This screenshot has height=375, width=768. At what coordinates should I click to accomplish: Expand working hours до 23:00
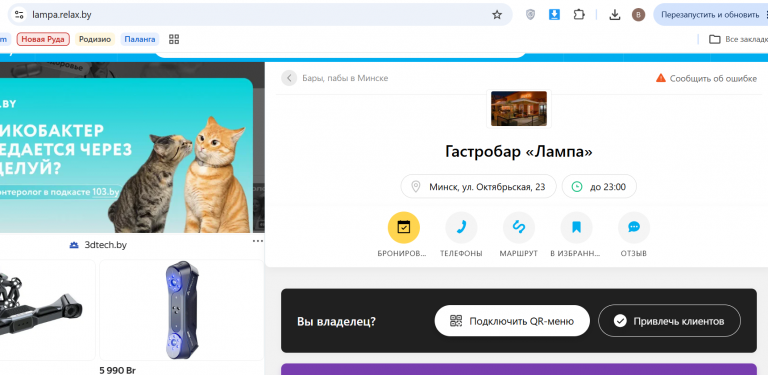599,187
